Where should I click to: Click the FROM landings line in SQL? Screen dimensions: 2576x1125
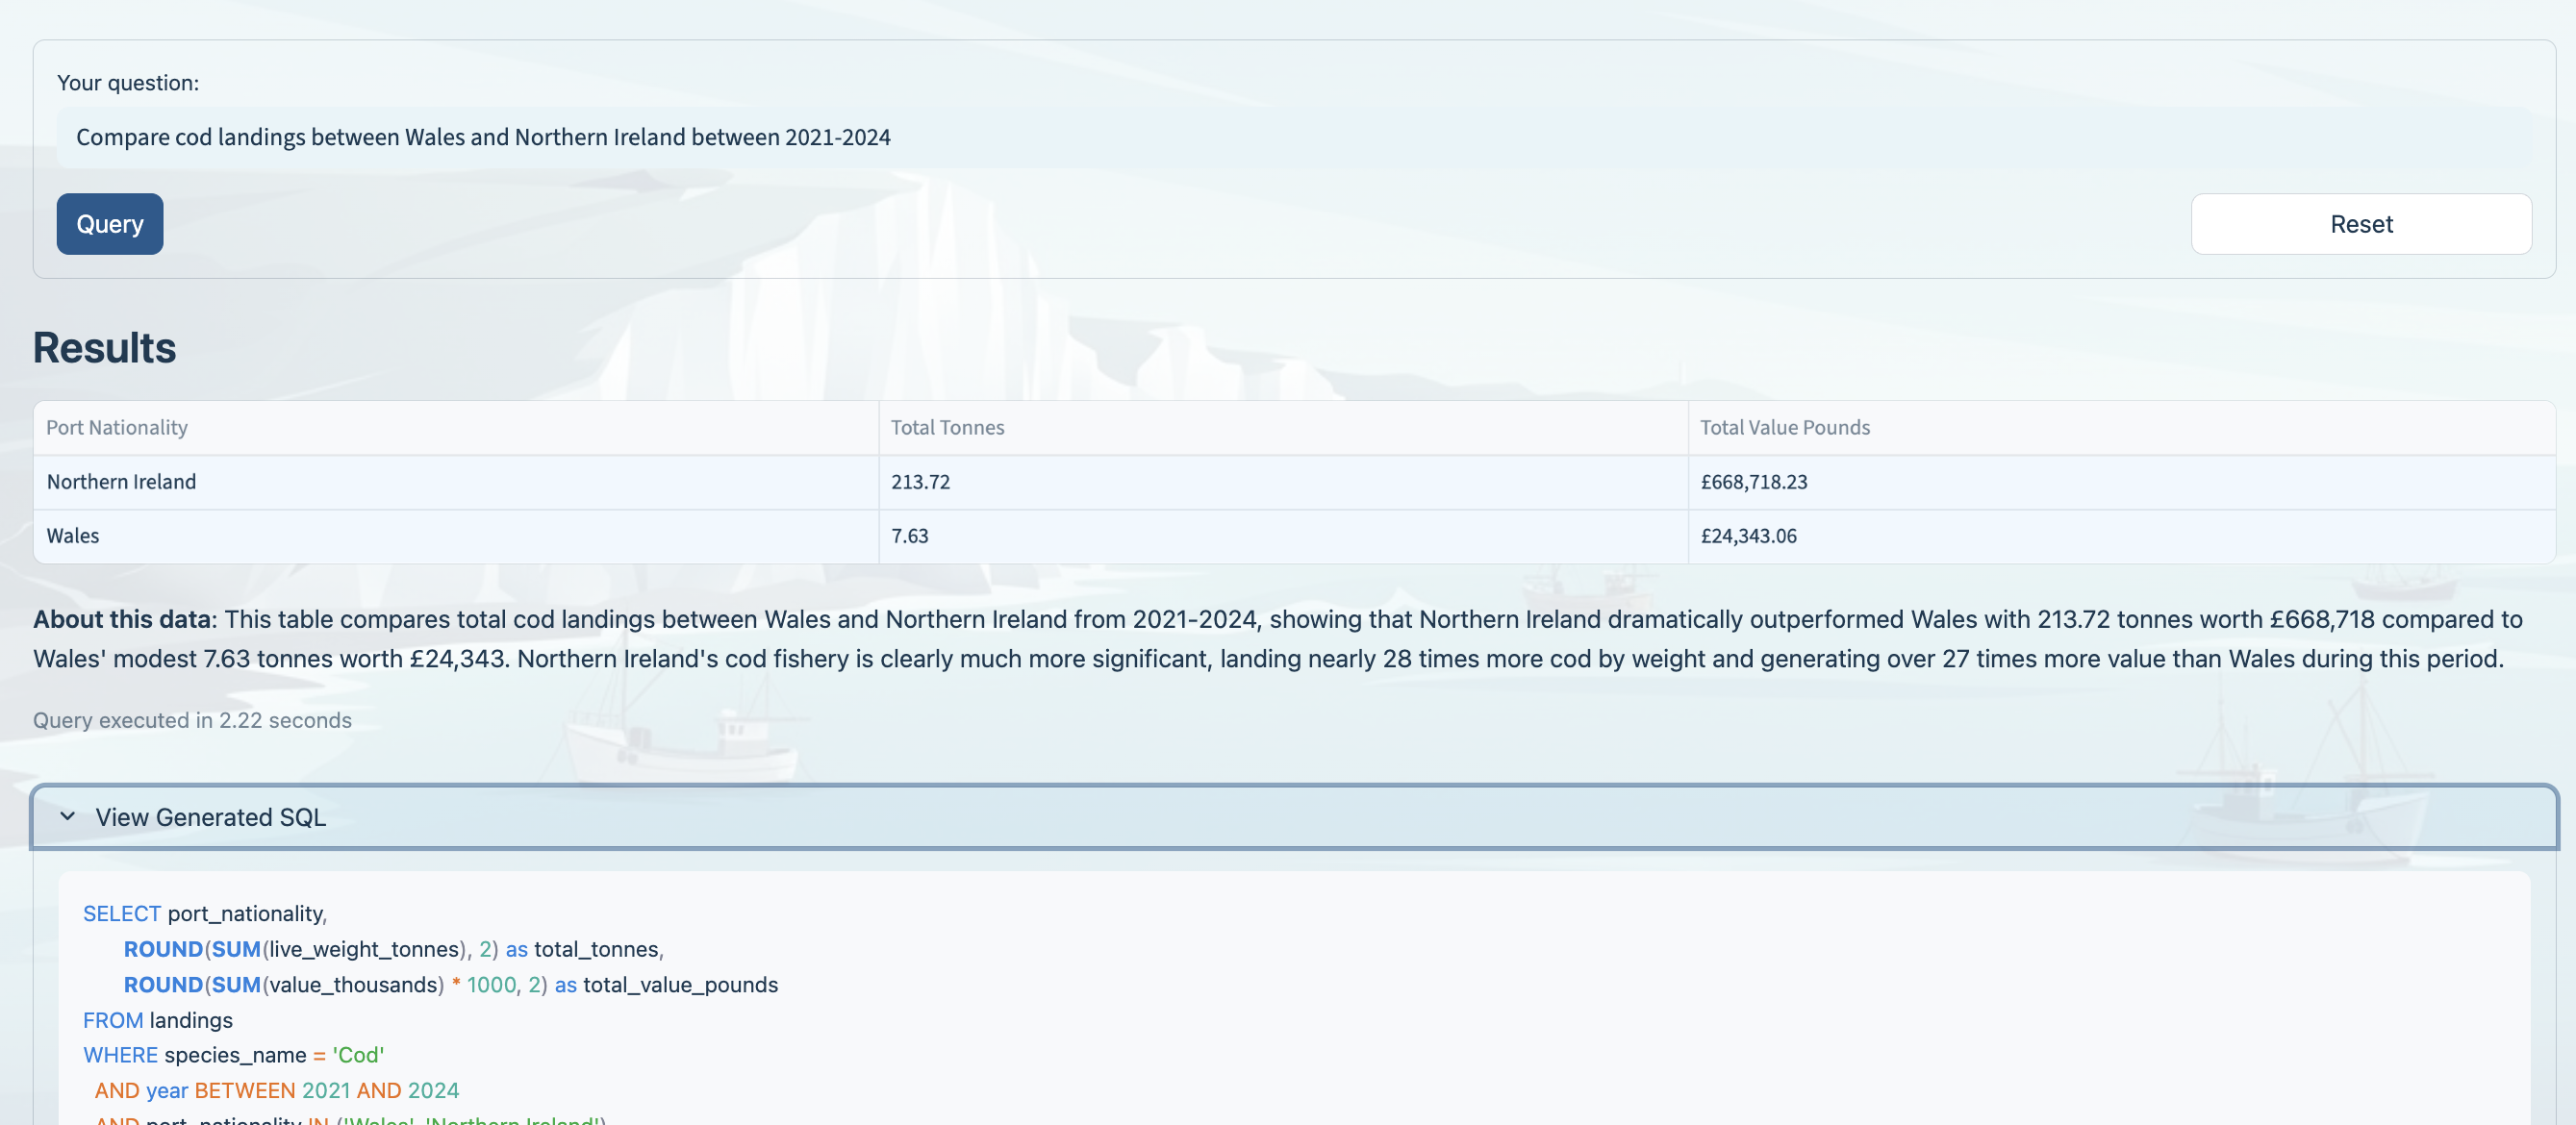tap(158, 1020)
